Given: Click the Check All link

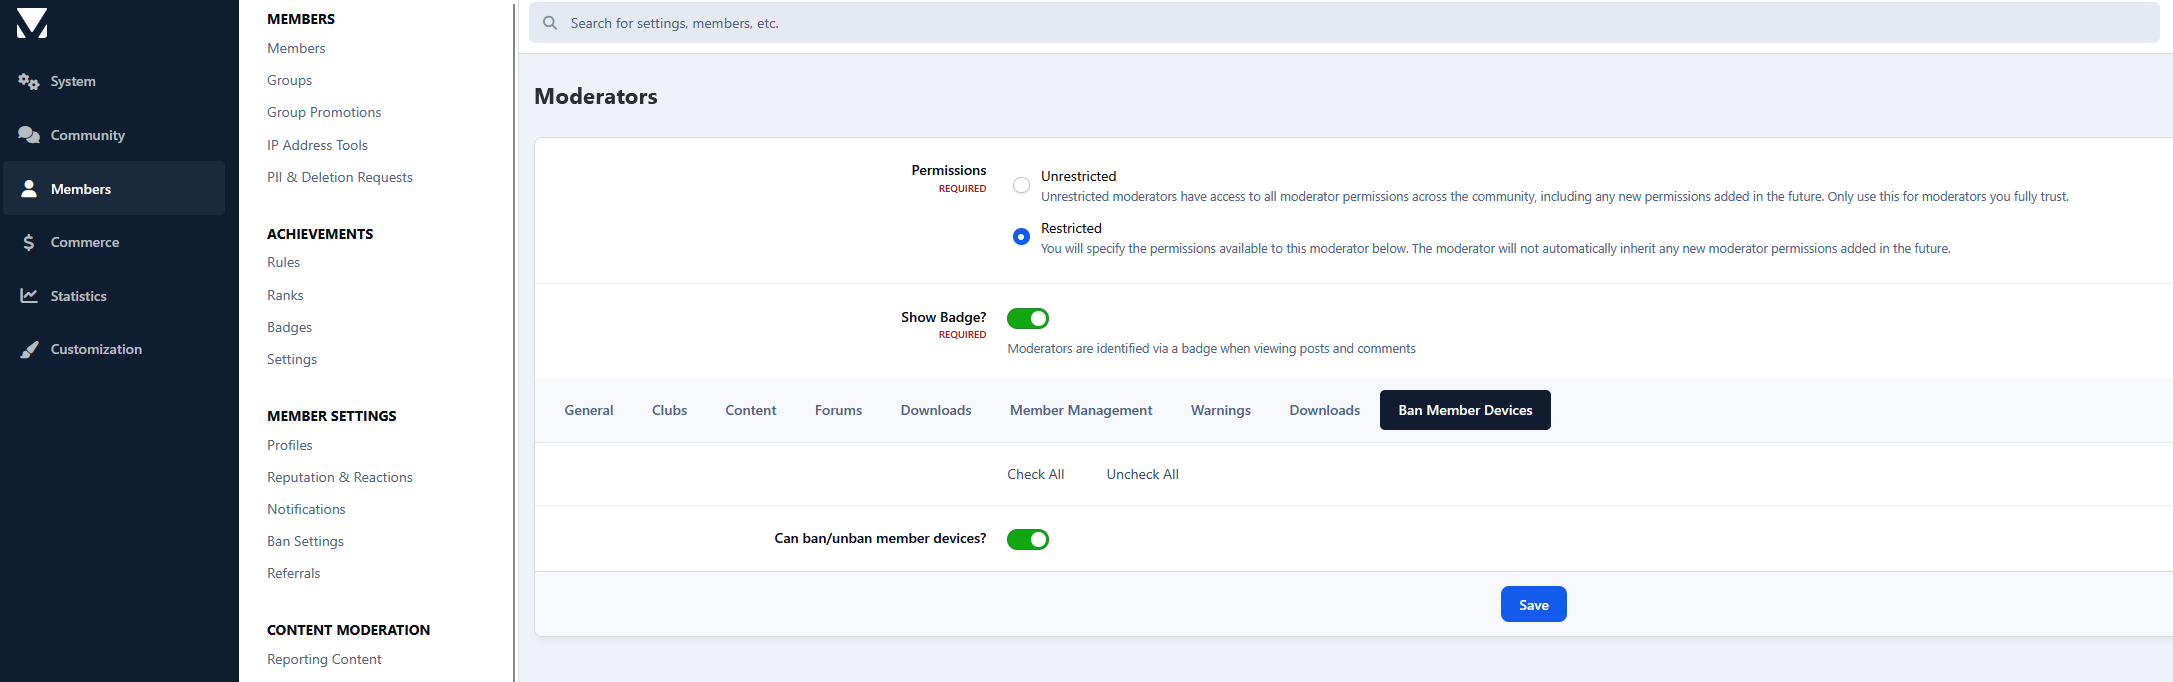Looking at the screenshot, I should (x=1035, y=474).
